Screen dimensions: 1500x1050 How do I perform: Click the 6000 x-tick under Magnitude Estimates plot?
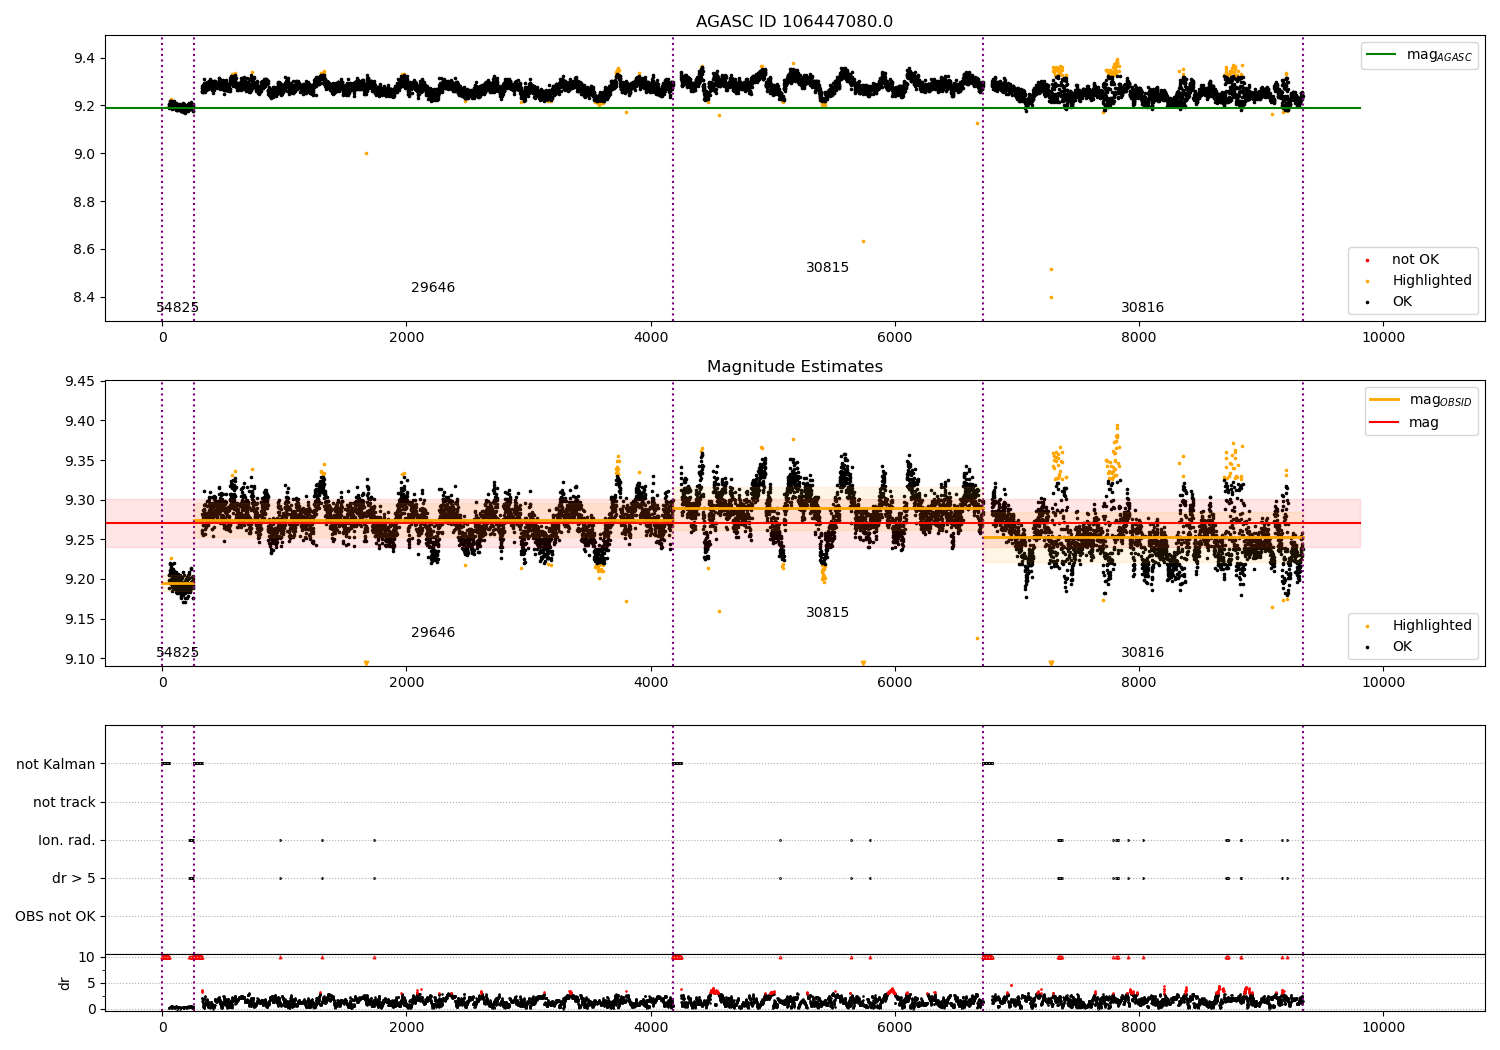pos(895,683)
